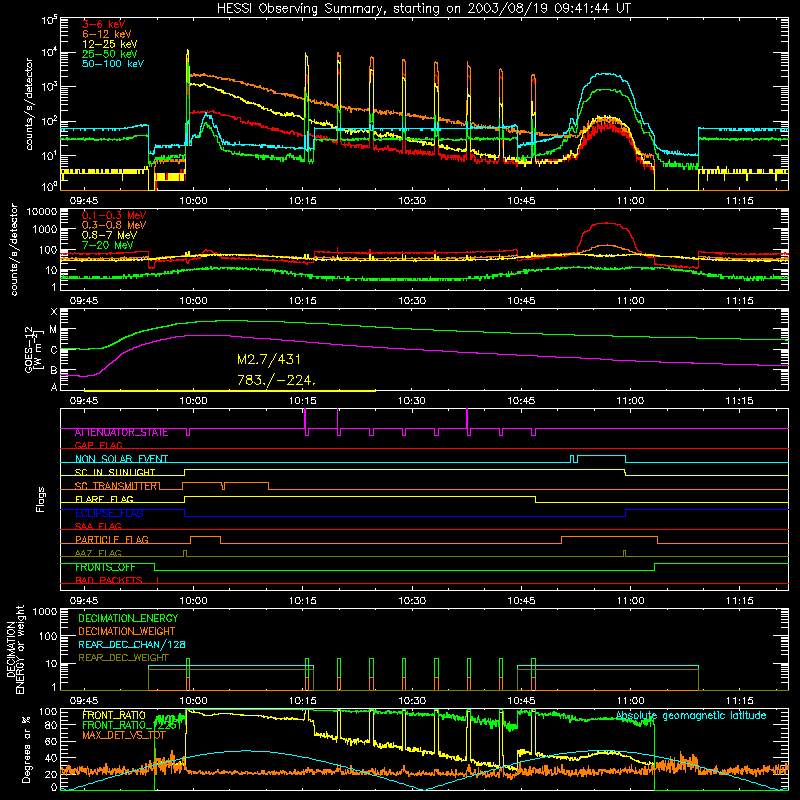Click the SC_IN_SUNLIGHT flag label

coord(115,472)
